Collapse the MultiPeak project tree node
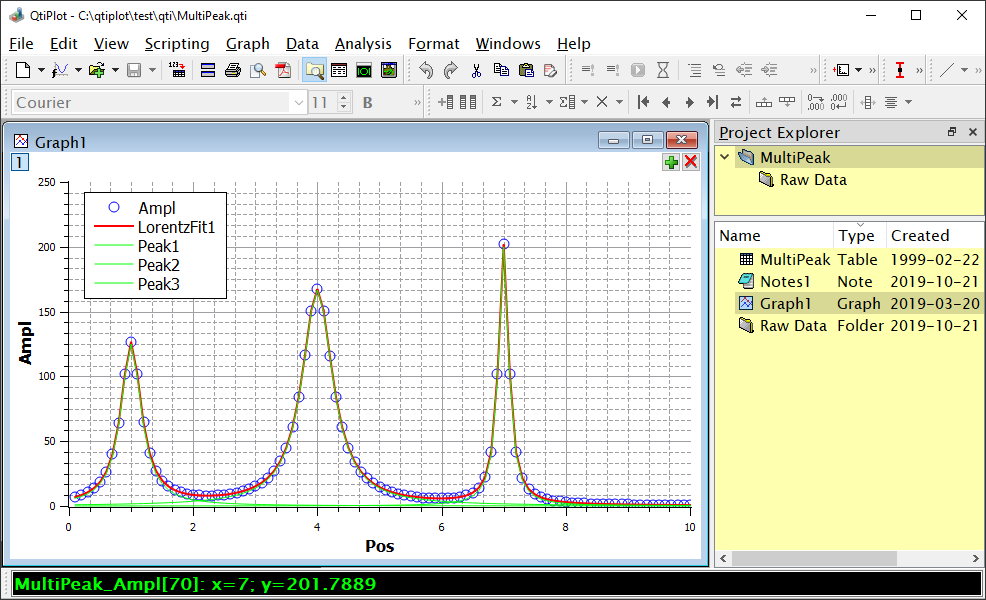Screen dimensions: 986x600 point(725,157)
